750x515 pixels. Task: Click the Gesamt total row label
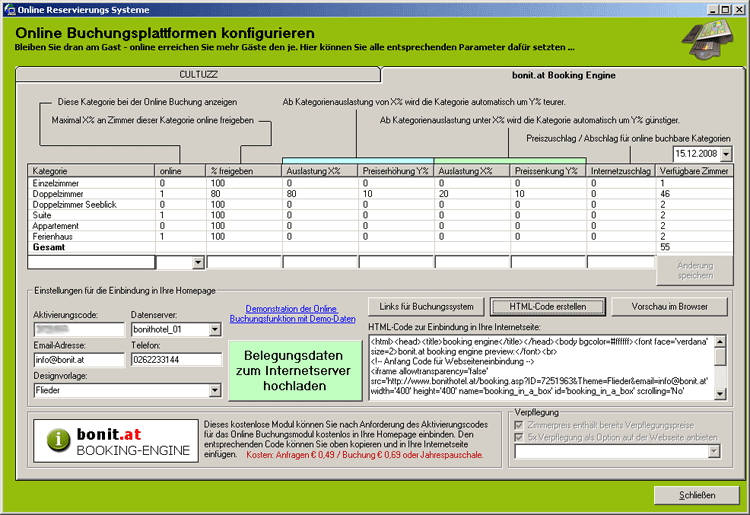point(49,247)
